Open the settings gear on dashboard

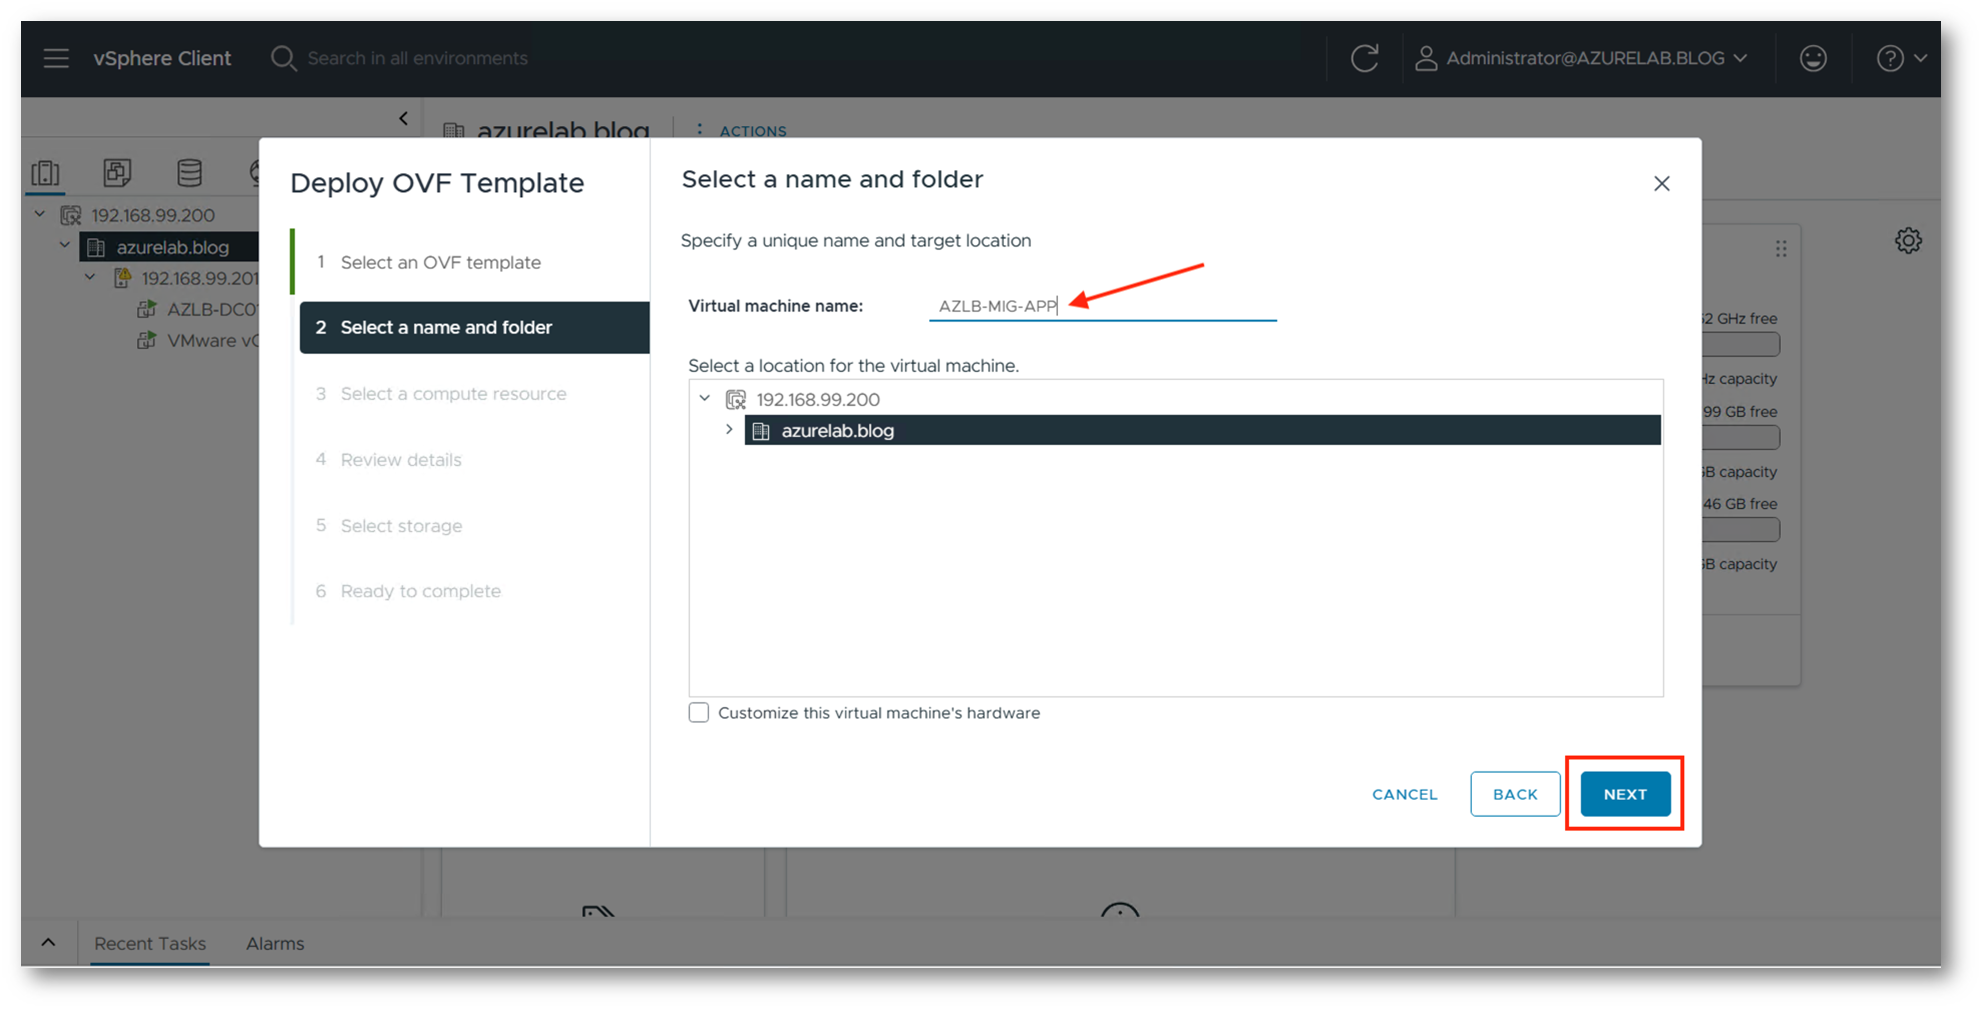tap(1908, 241)
